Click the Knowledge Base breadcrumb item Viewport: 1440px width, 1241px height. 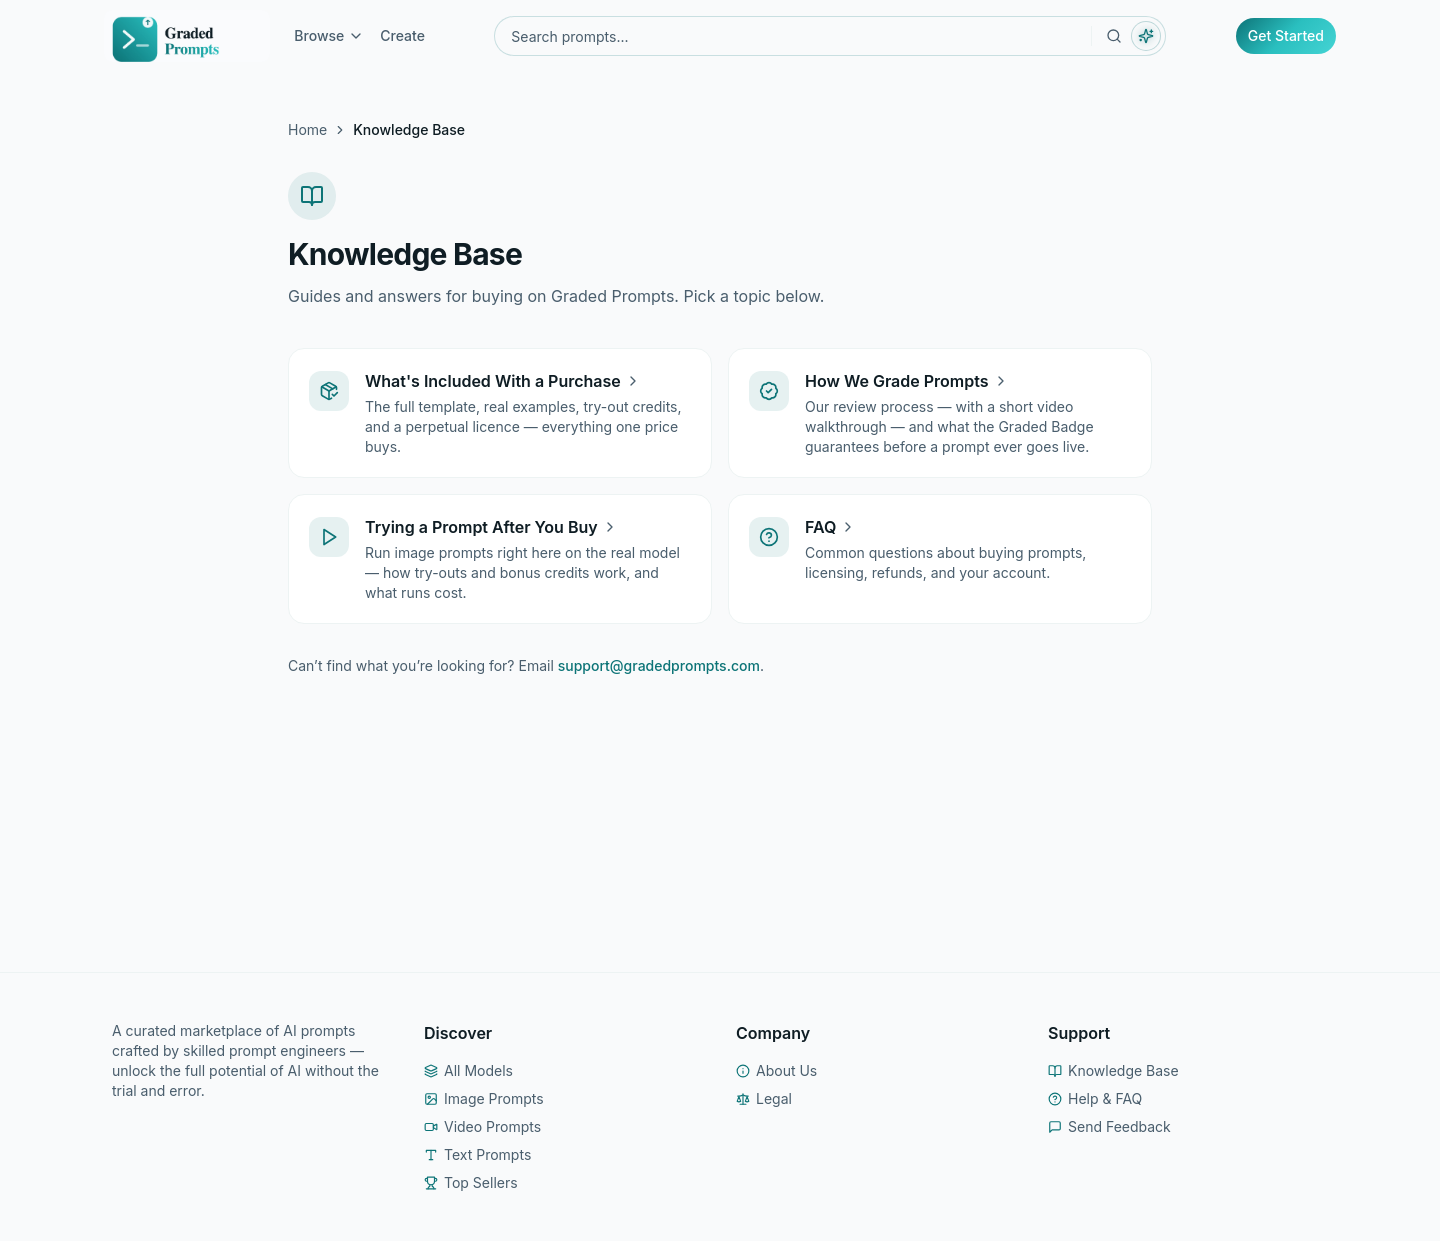[409, 130]
